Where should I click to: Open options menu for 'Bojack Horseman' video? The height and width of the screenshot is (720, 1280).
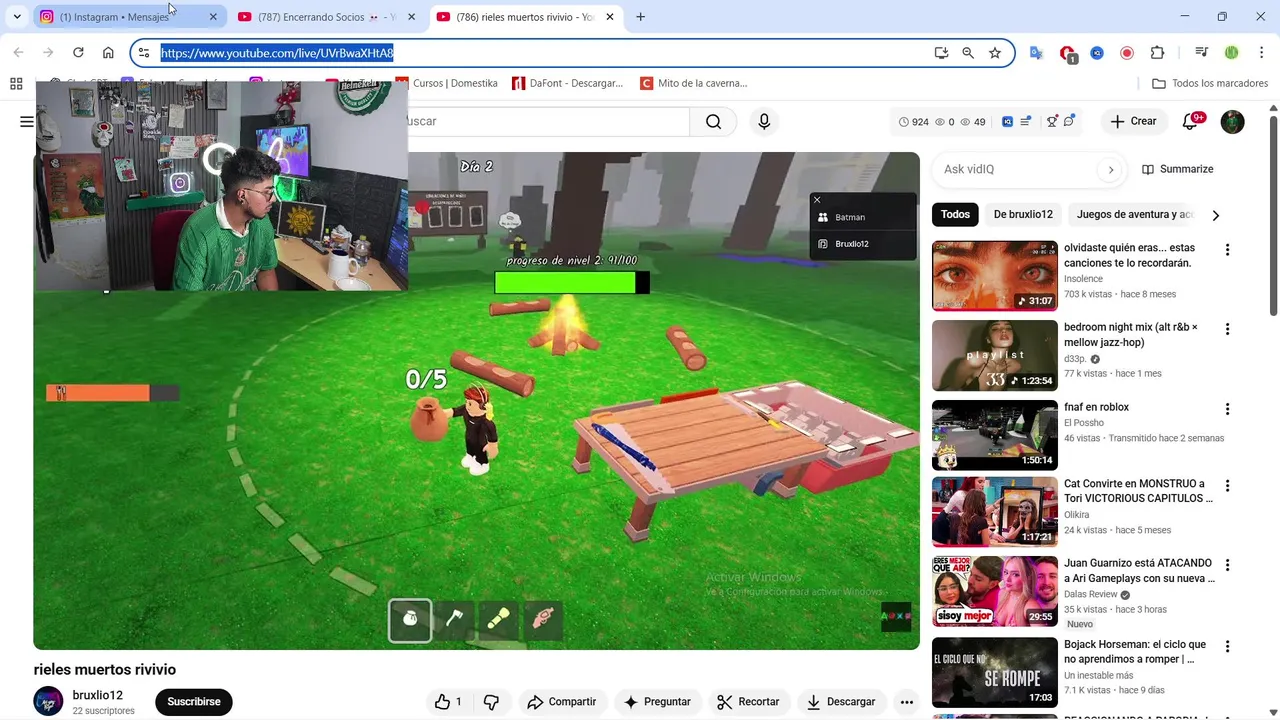click(1227, 646)
